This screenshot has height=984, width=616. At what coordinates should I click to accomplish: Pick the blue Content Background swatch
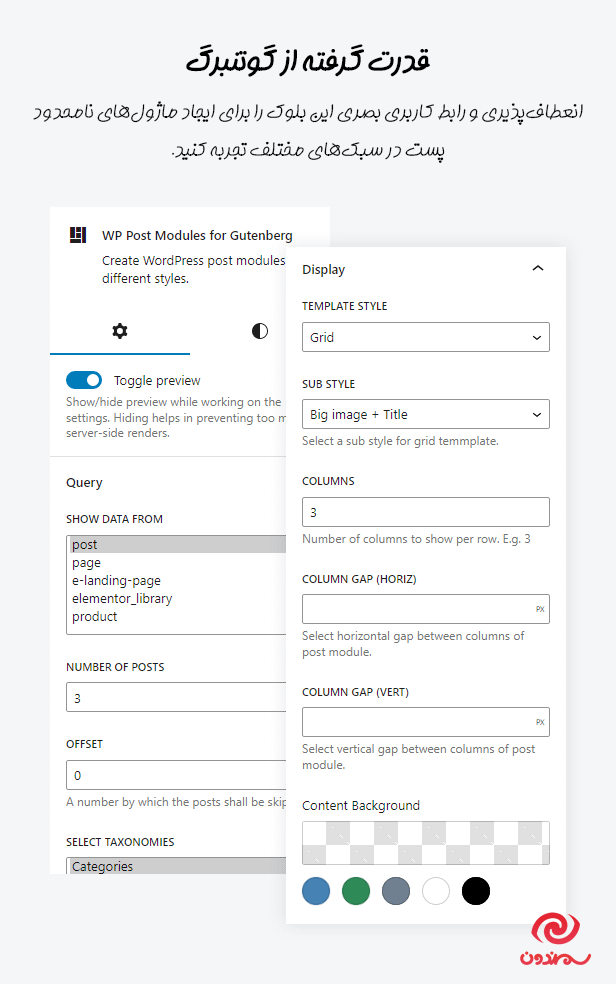[x=316, y=890]
